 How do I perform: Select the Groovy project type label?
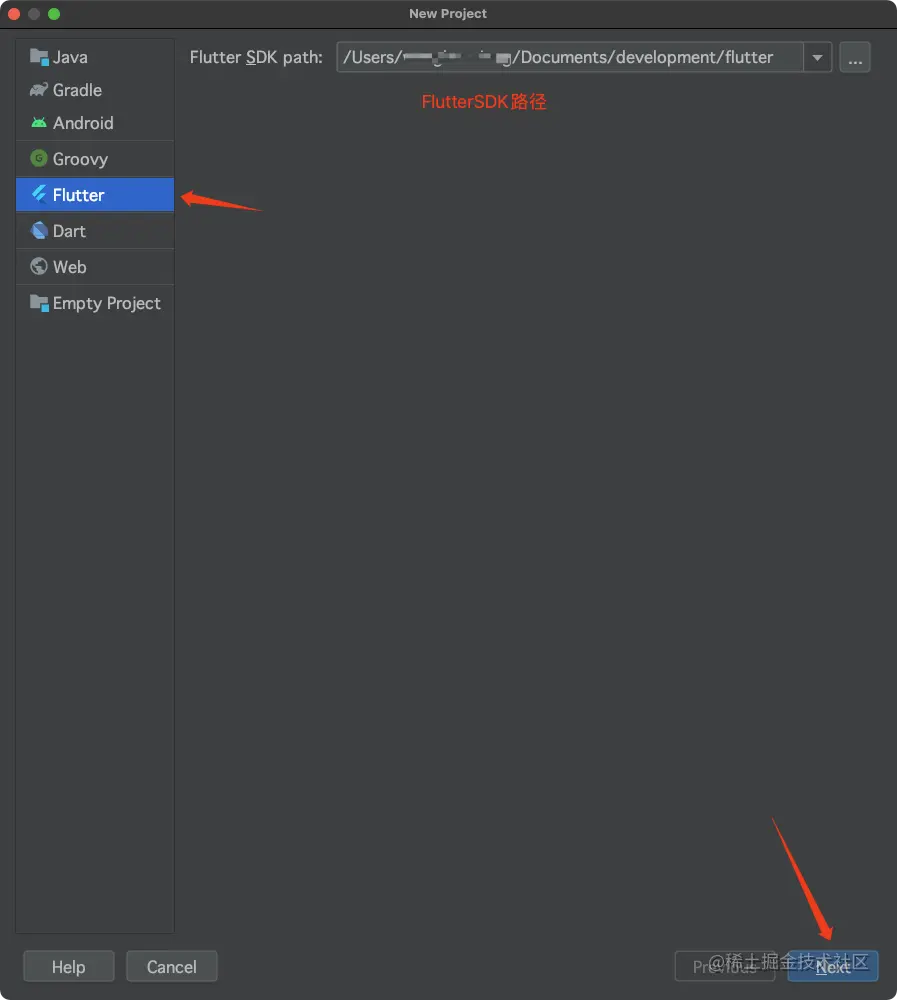pos(80,159)
